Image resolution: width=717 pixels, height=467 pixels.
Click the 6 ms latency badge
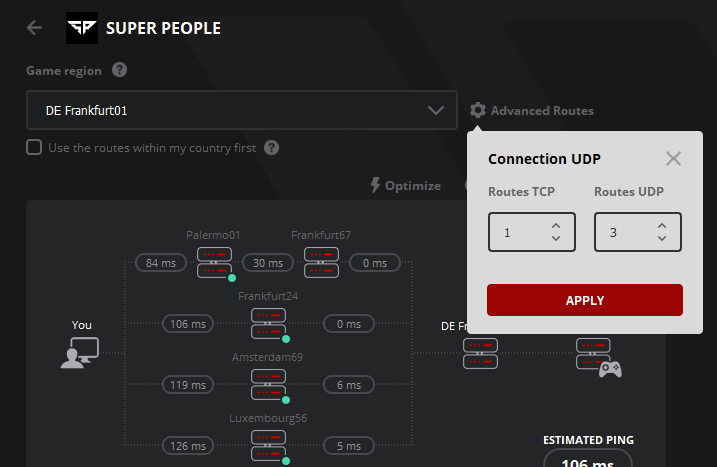click(x=349, y=385)
